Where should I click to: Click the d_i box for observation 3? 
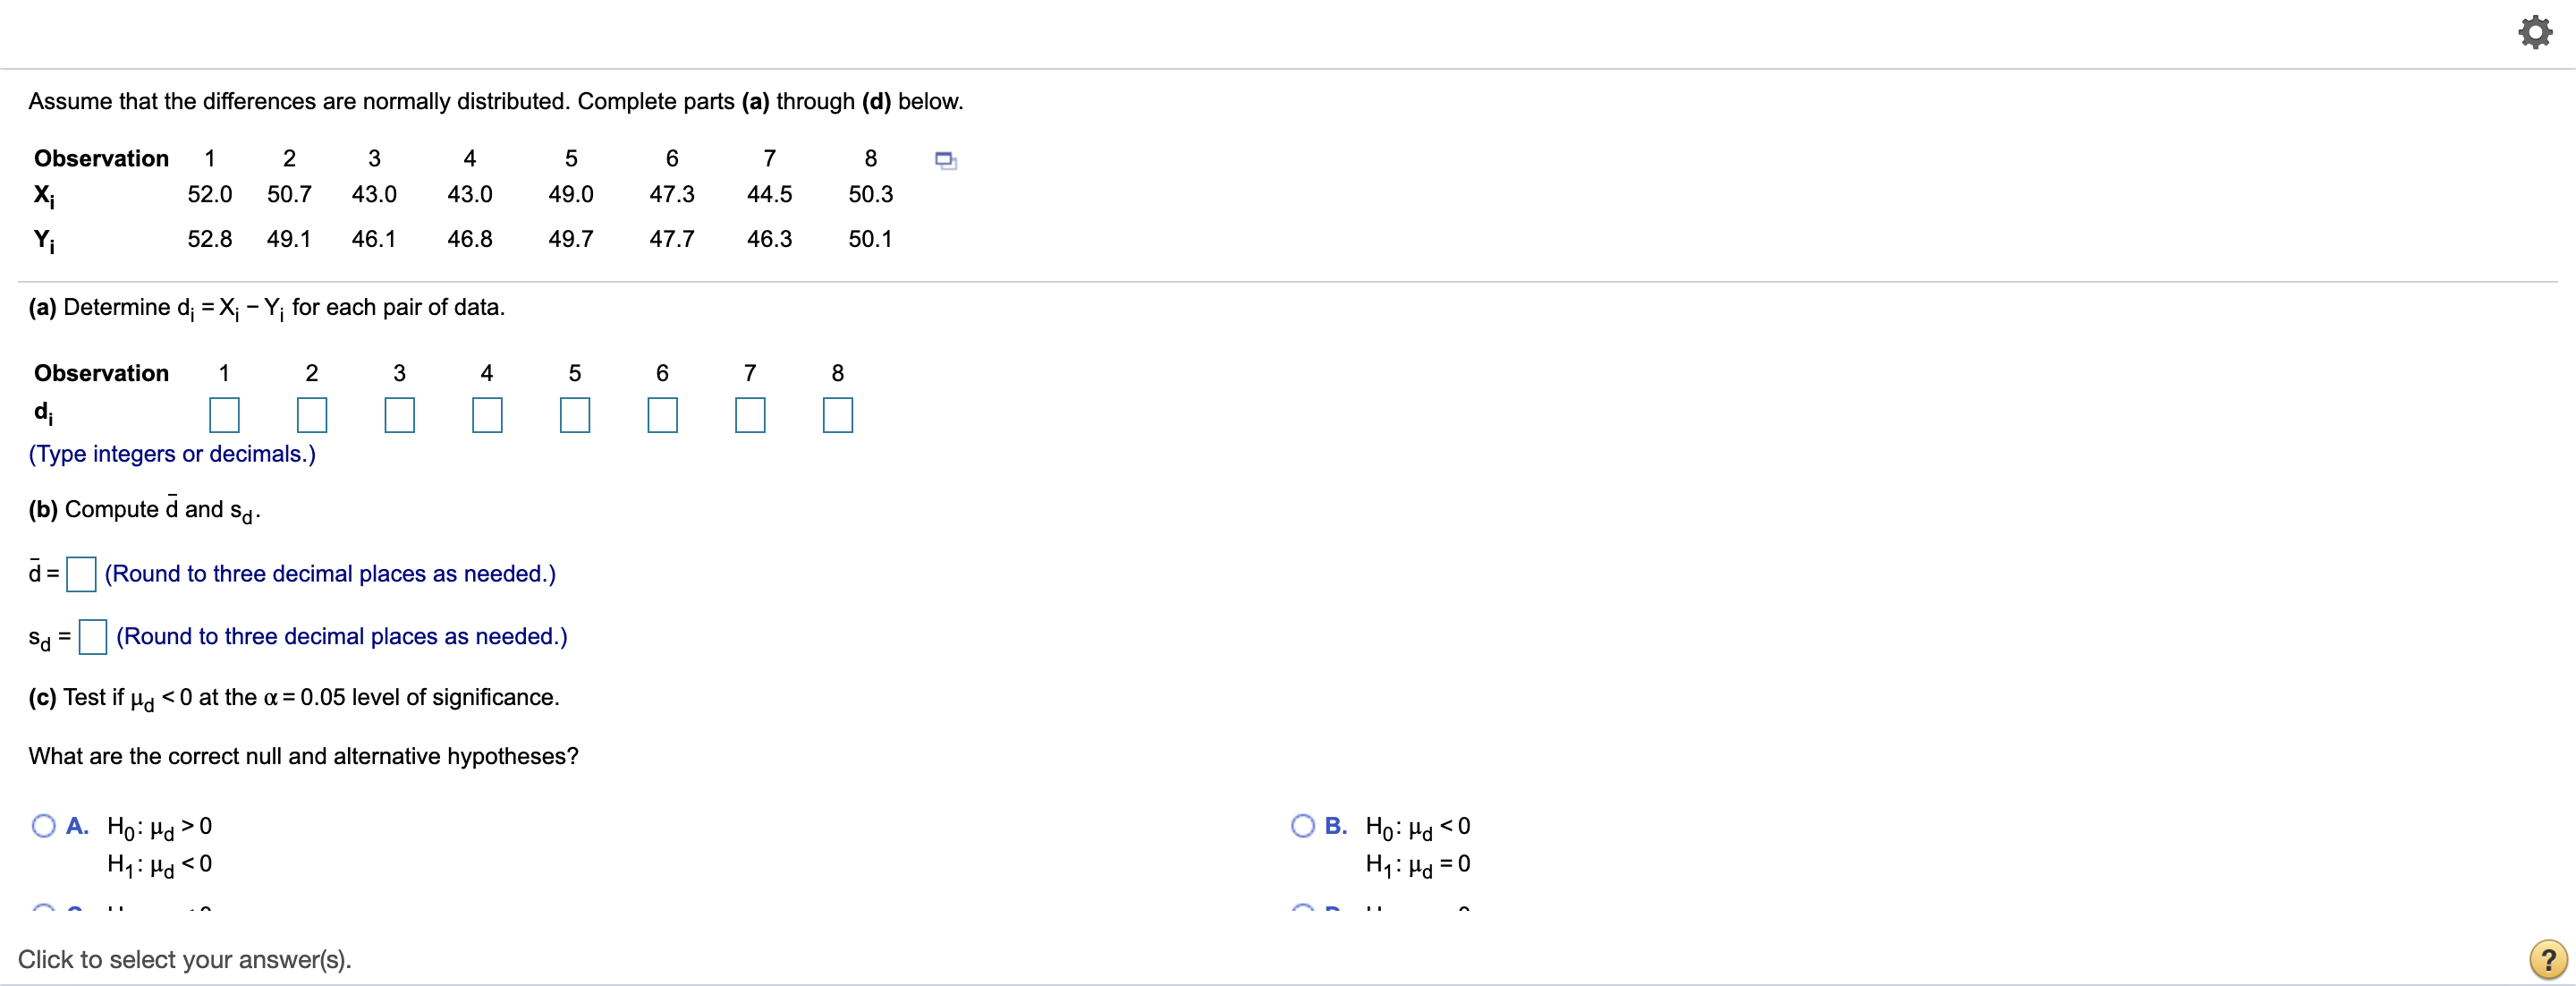(398, 415)
